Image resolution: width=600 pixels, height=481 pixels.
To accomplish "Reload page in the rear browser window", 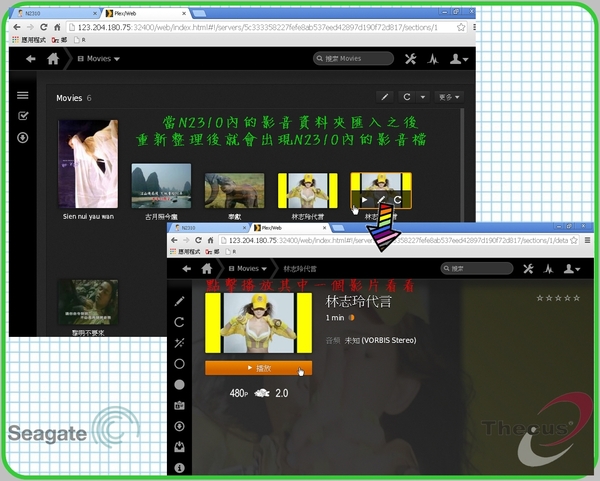I will click(44, 27).
